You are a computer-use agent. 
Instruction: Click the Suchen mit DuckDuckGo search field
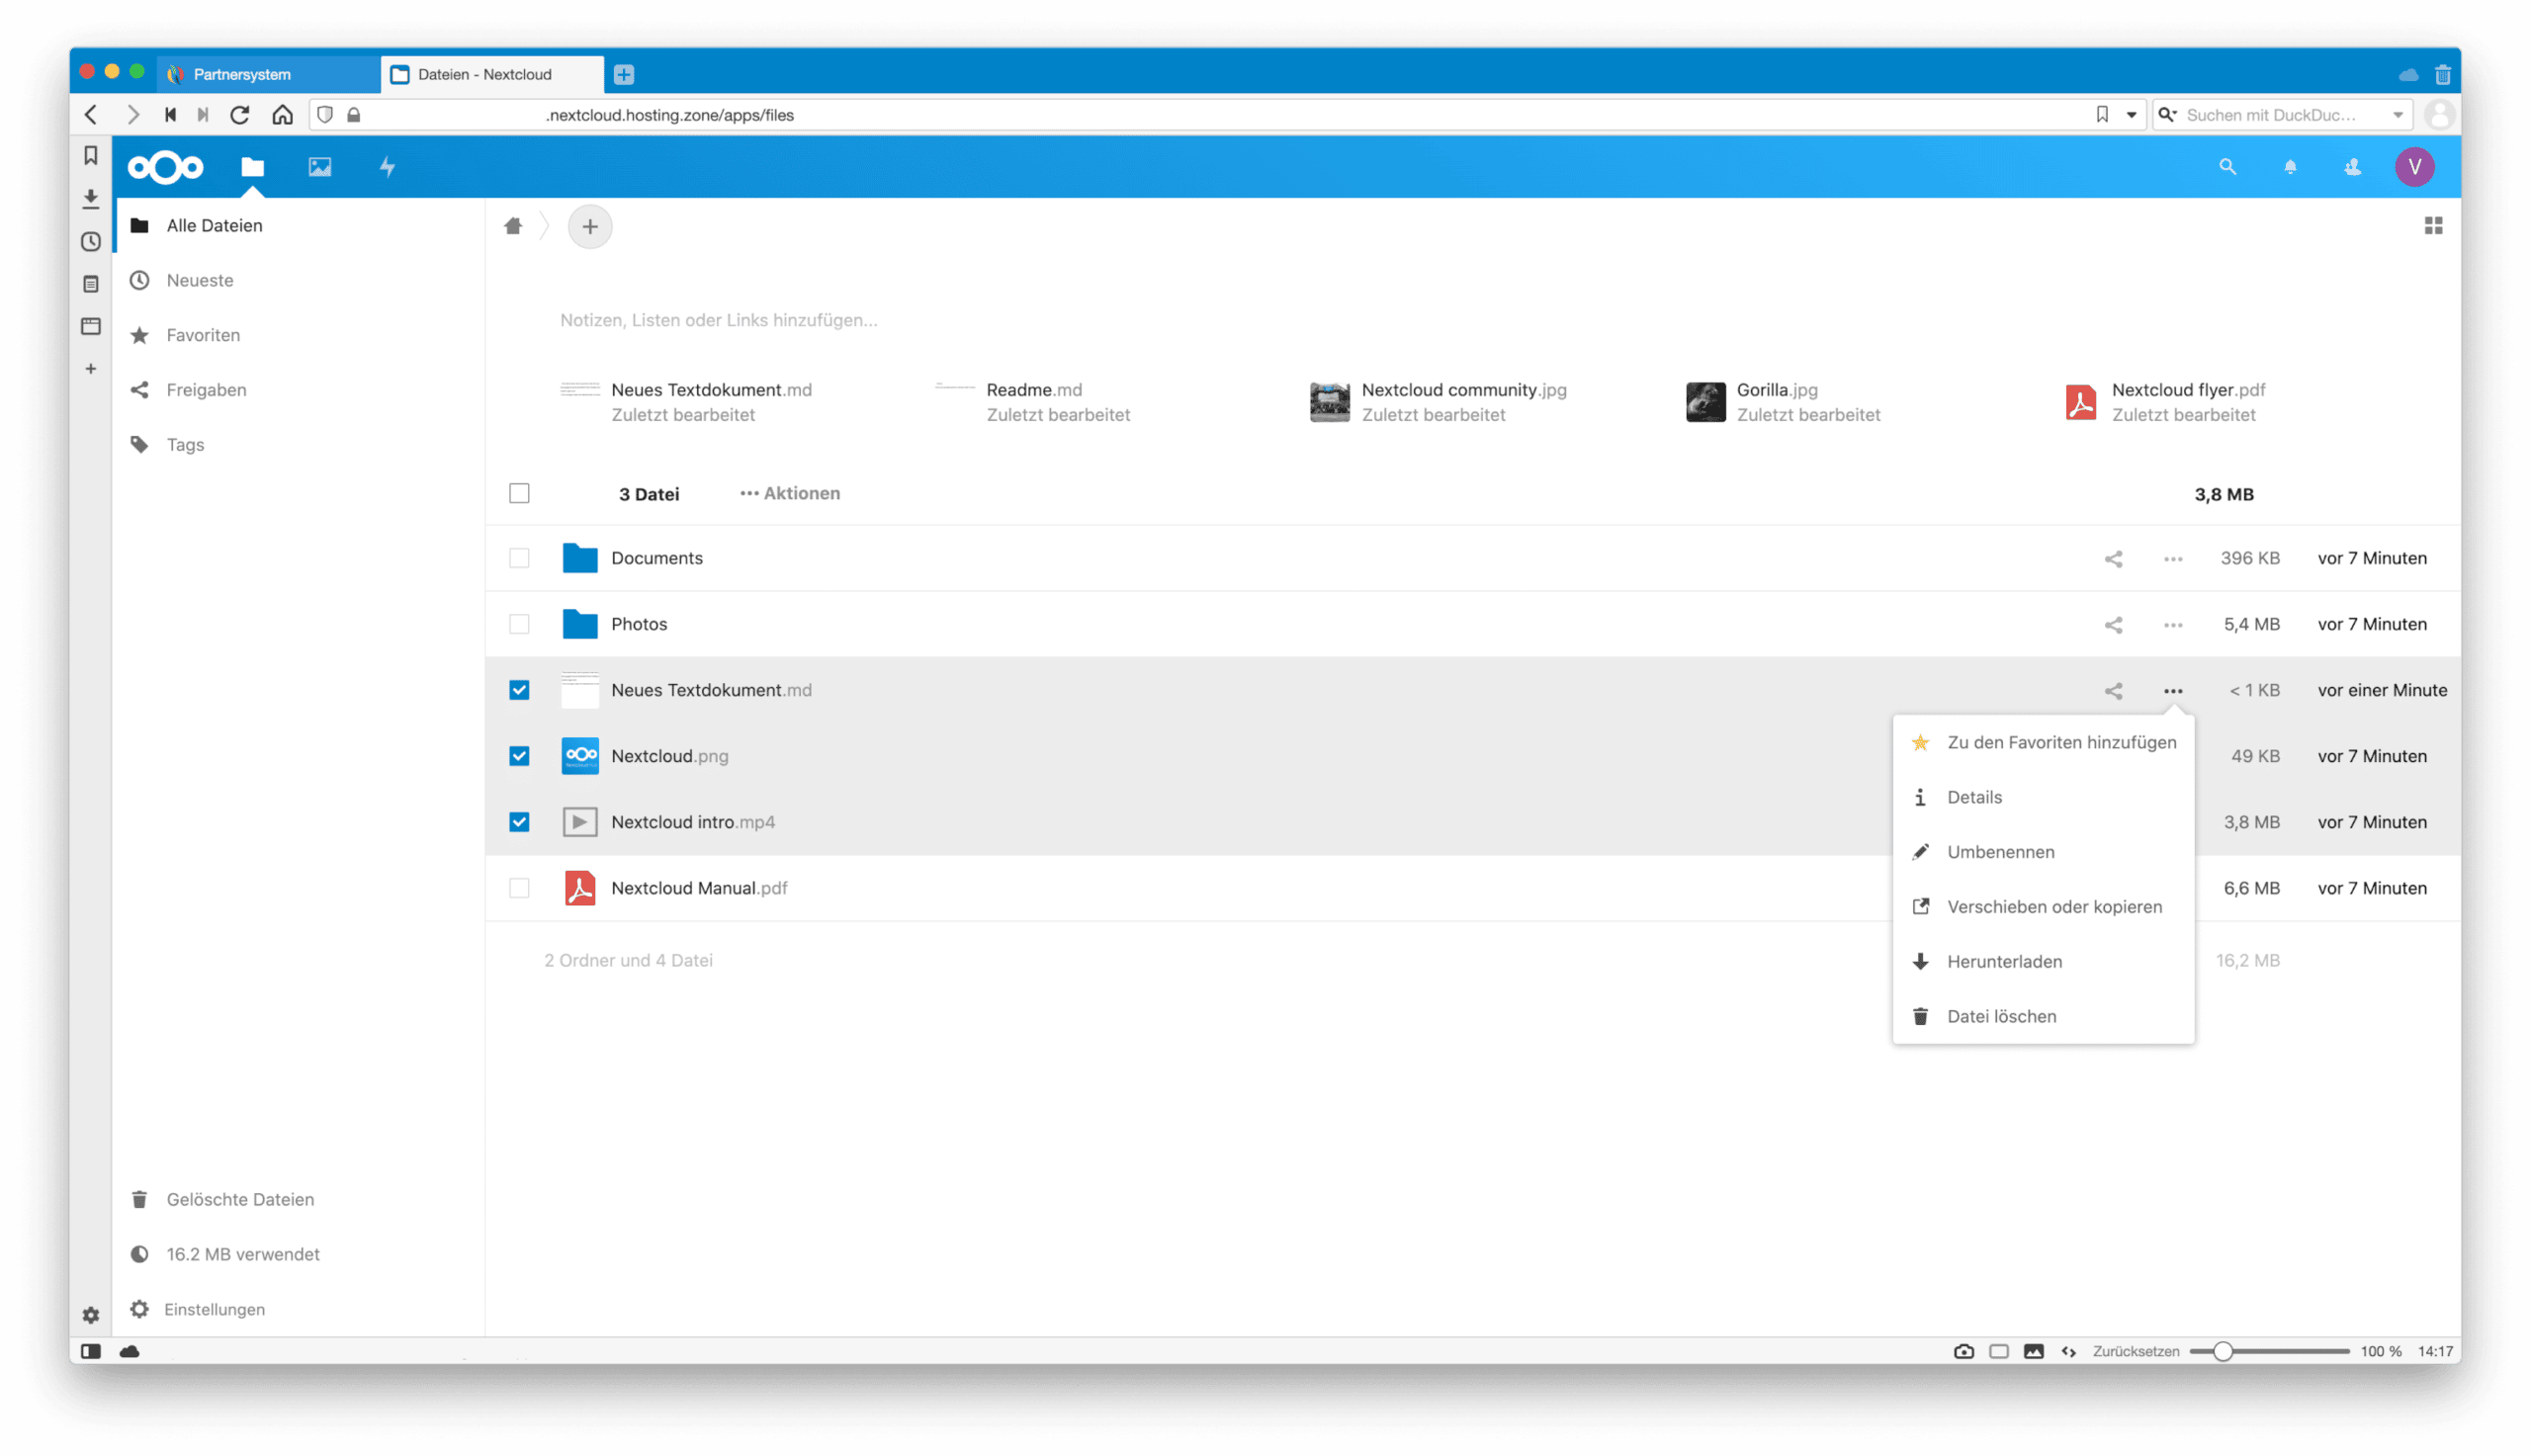pyautogui.click(x=2280, y=115)
